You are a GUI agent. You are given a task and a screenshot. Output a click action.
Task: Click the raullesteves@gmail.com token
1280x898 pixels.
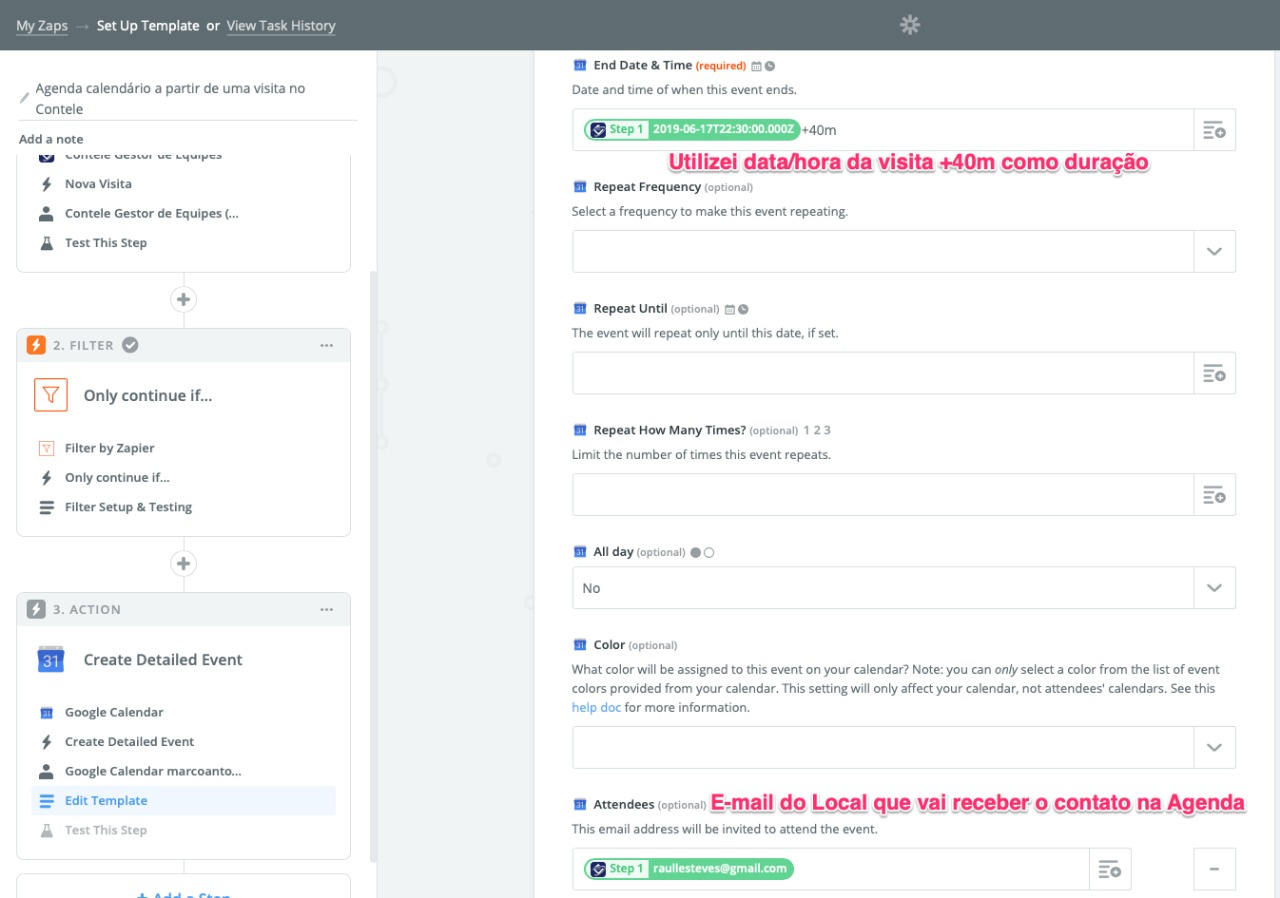pyautogui.click(x=688, y=869)
